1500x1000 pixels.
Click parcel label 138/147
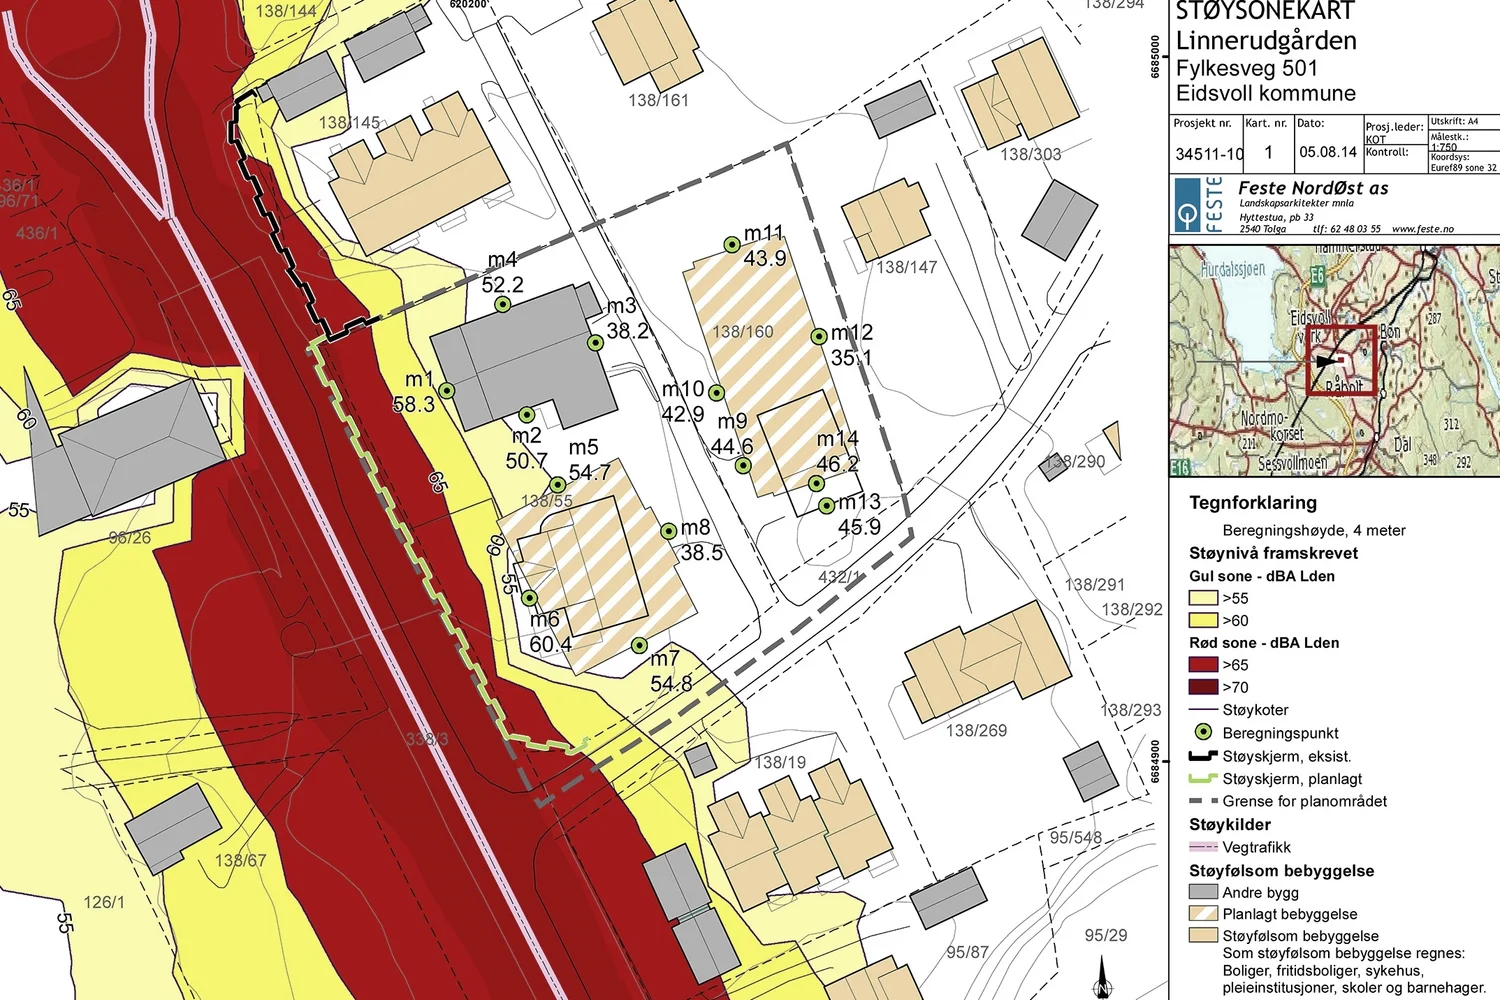(x=907, y=267)
